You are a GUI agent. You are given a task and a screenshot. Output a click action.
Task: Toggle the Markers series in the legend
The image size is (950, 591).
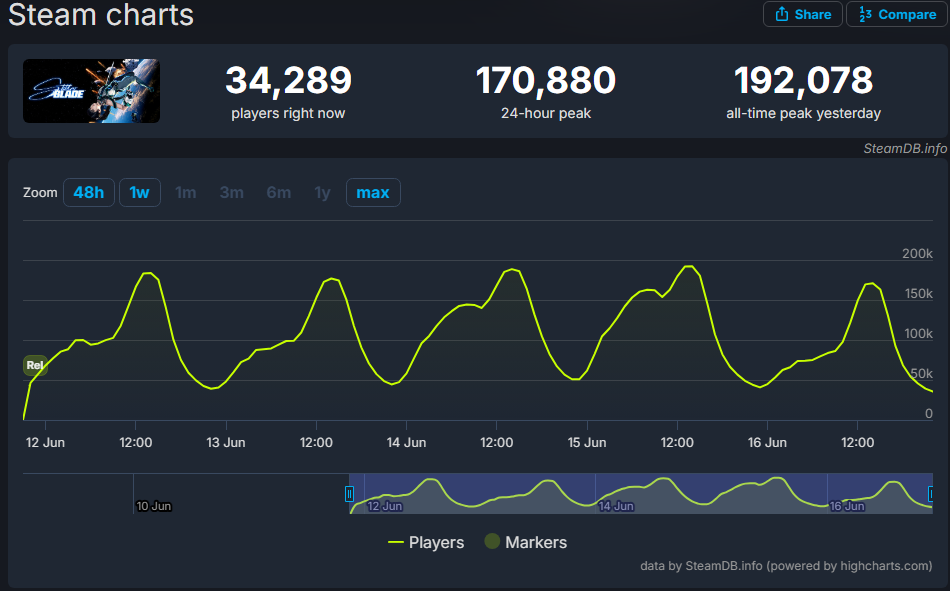[525, 542]
